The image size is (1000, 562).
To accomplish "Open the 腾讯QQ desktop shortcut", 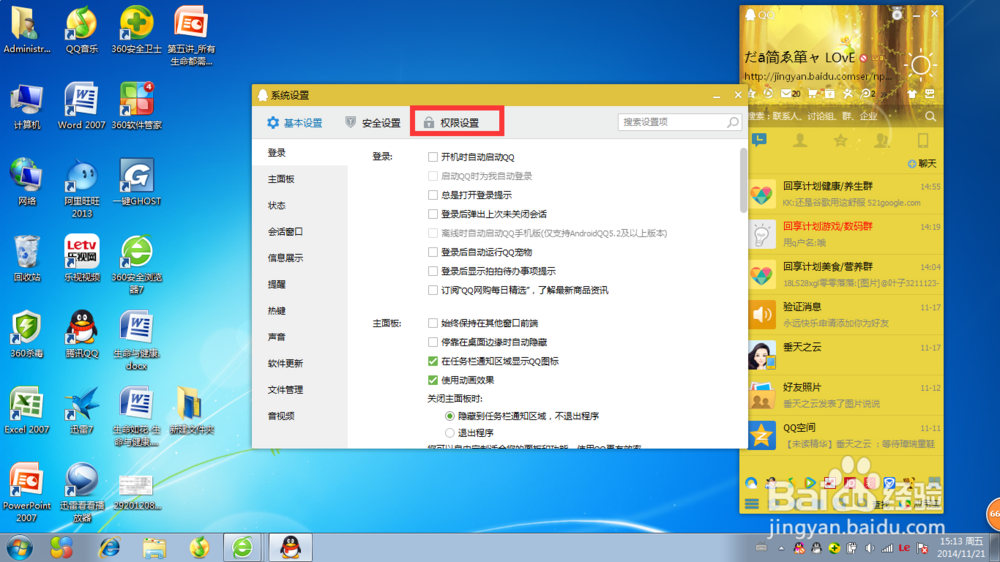I will click(x=82, y=334).
